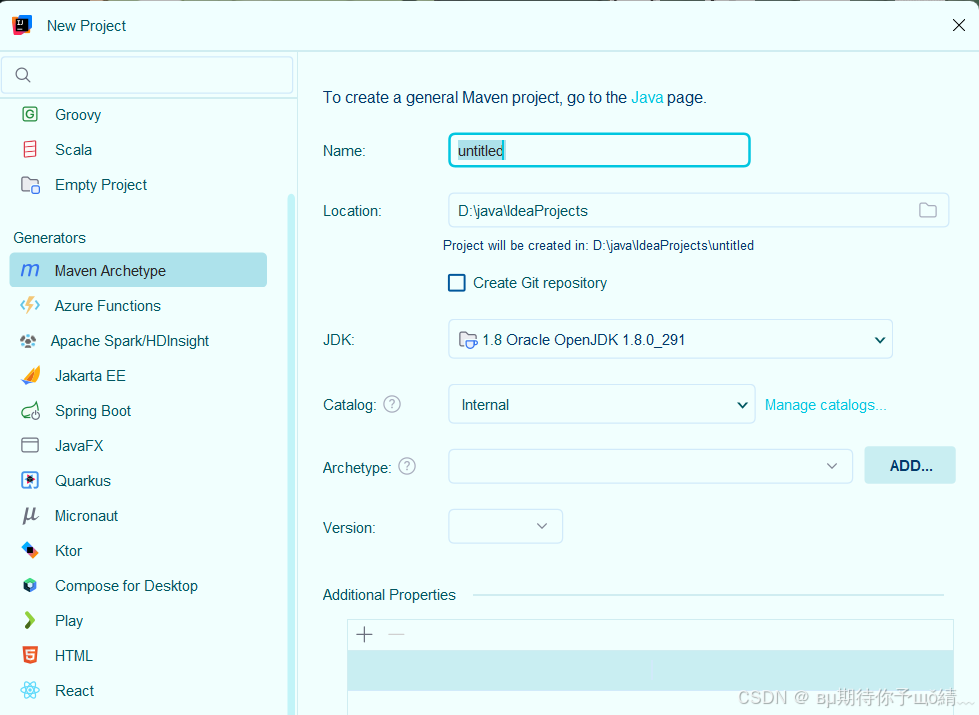Select Quarkus generator
The width and height of the screenshot is (979, 715).
point(82,481)
